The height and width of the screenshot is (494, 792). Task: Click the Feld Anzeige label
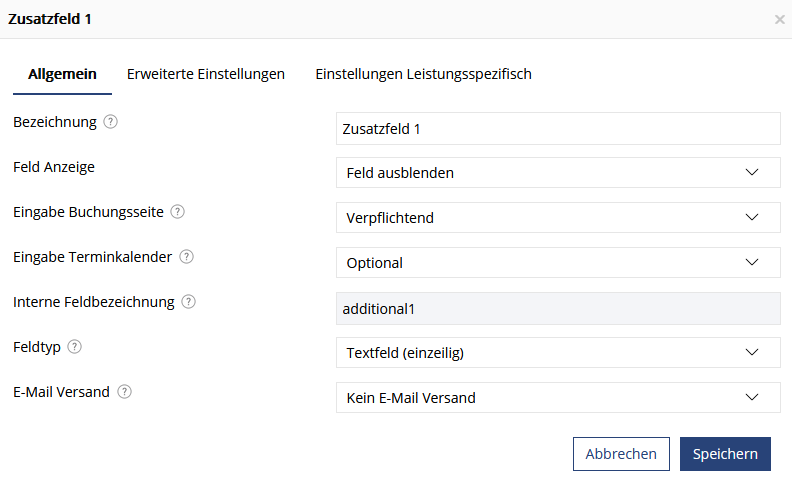[54, 167]
